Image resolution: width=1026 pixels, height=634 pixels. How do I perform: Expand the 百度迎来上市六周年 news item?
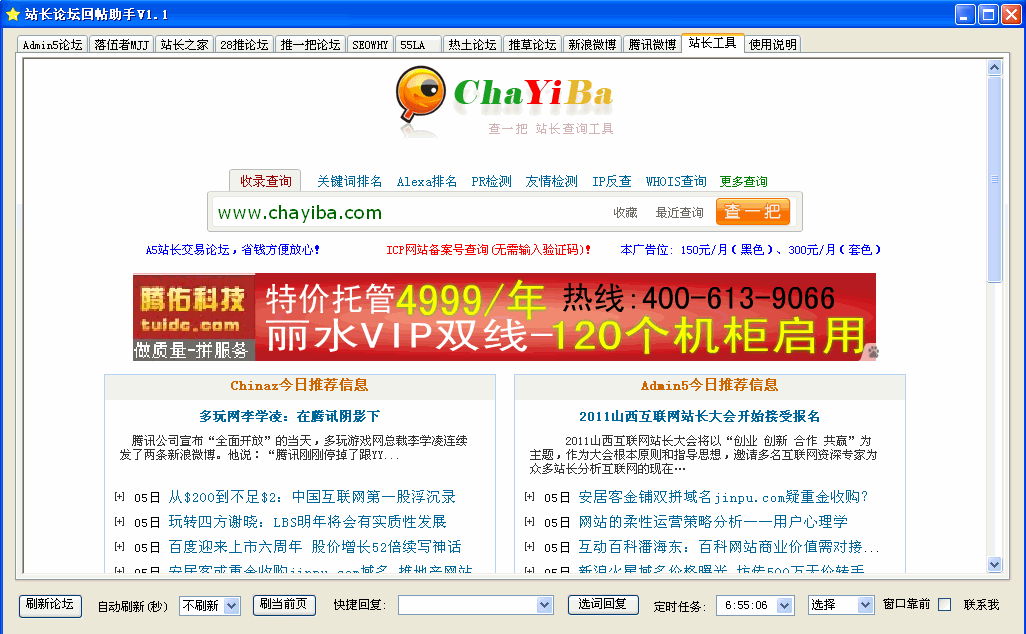point(119,546)
